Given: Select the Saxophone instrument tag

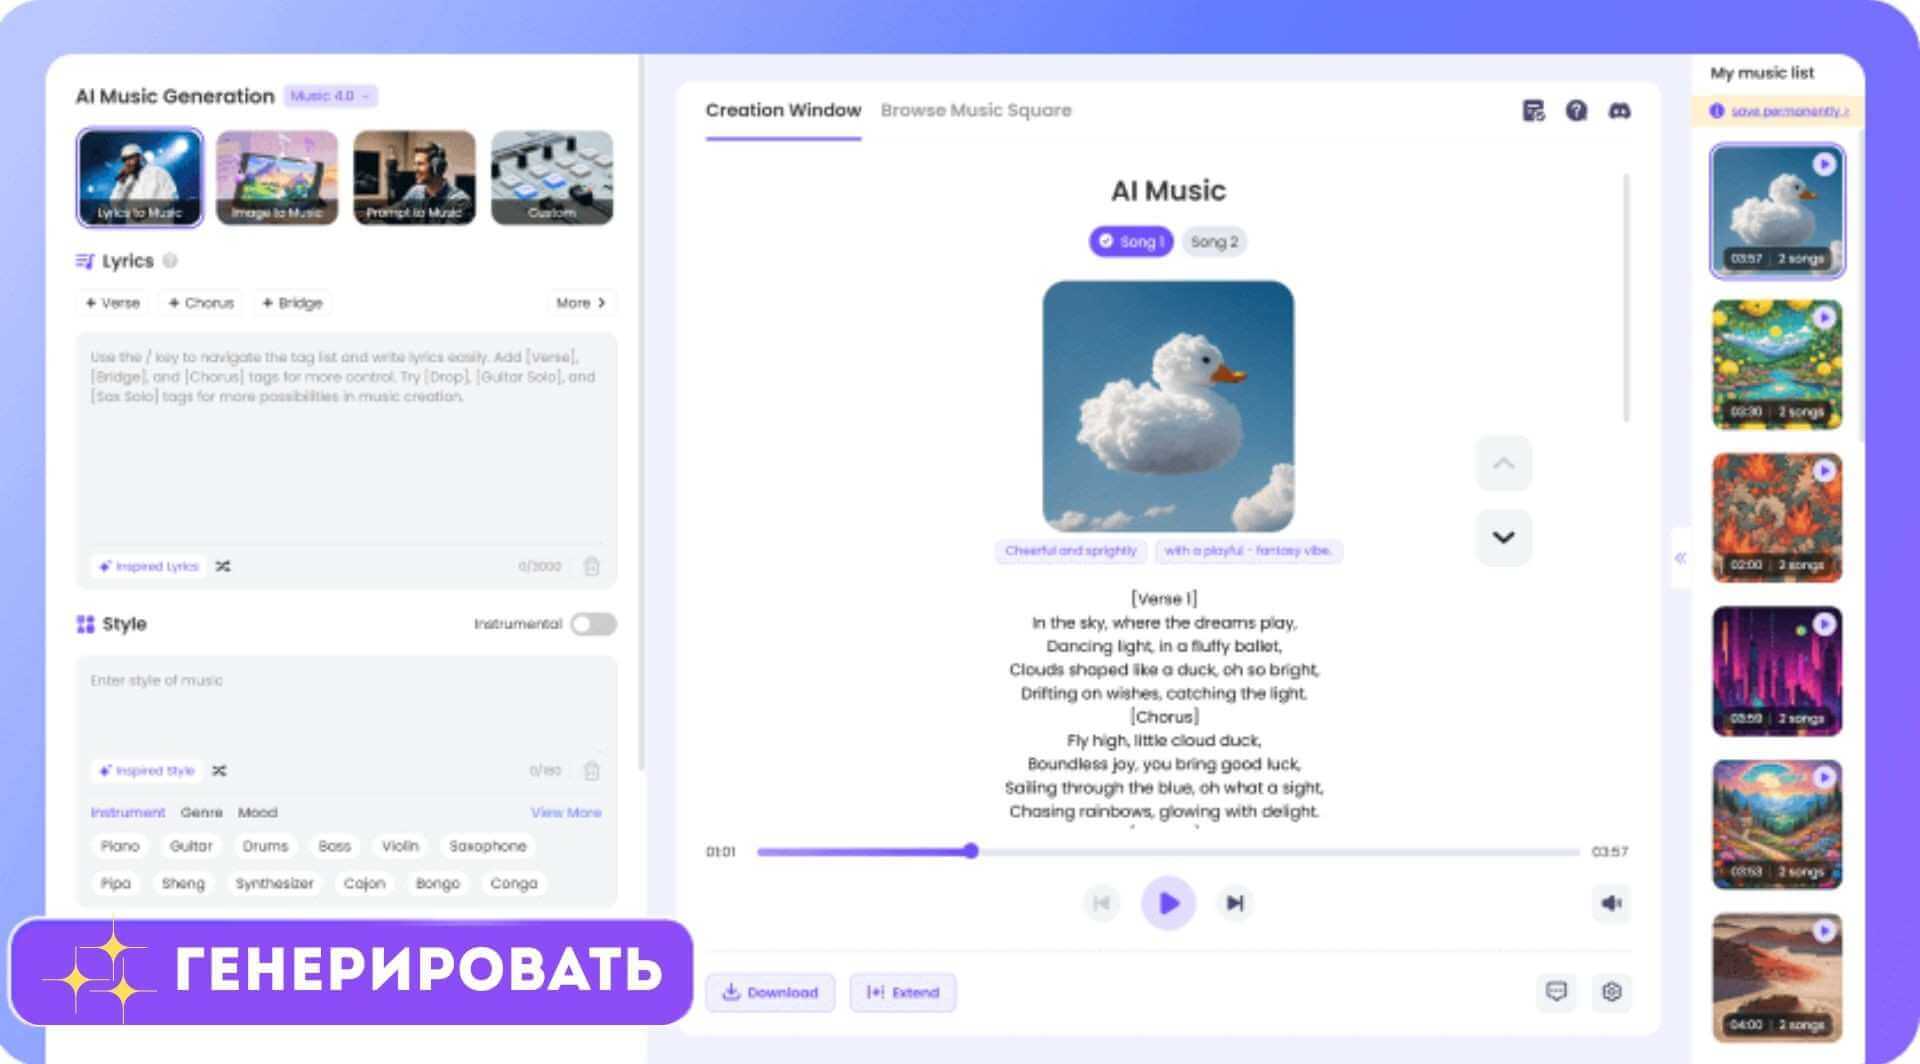Looking at the screenshot, I should [x=487, y=846].
